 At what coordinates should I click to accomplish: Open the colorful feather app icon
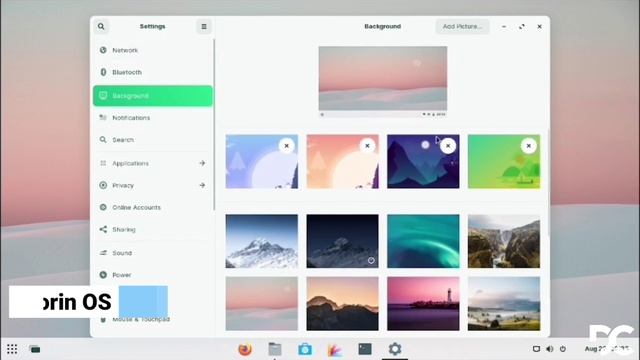(x=335, y=349)
